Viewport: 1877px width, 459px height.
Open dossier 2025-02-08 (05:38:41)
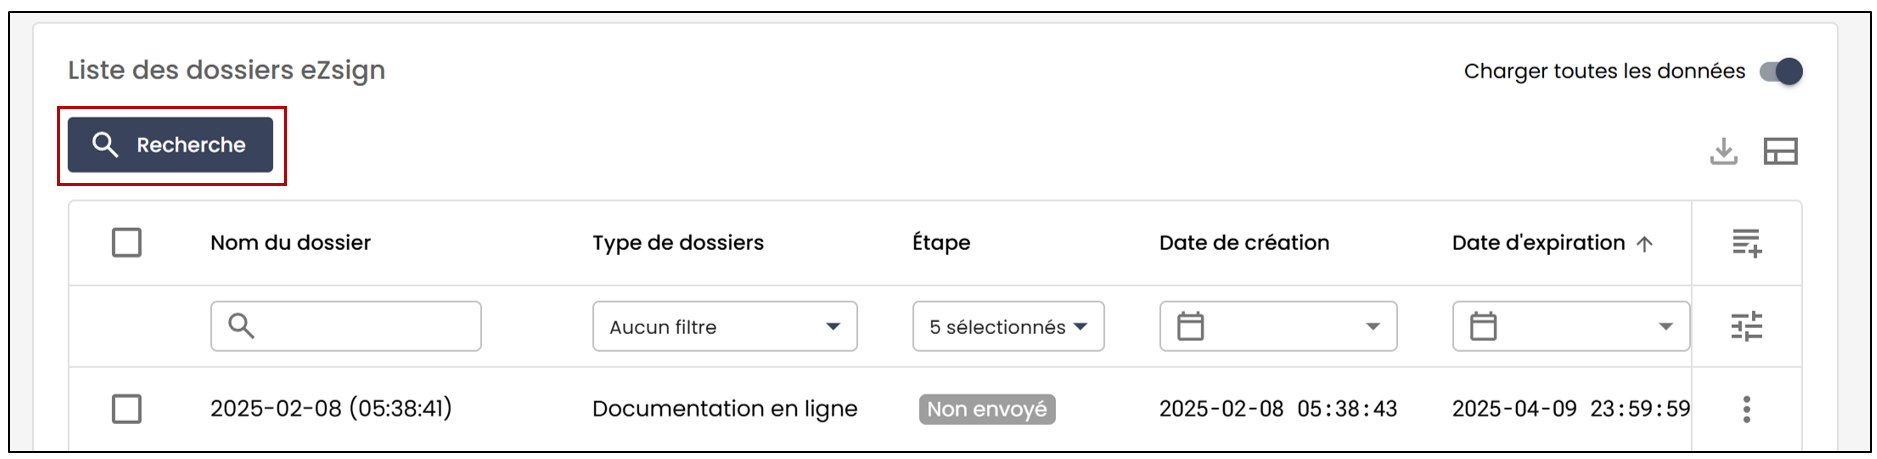(x=331, y=408)
